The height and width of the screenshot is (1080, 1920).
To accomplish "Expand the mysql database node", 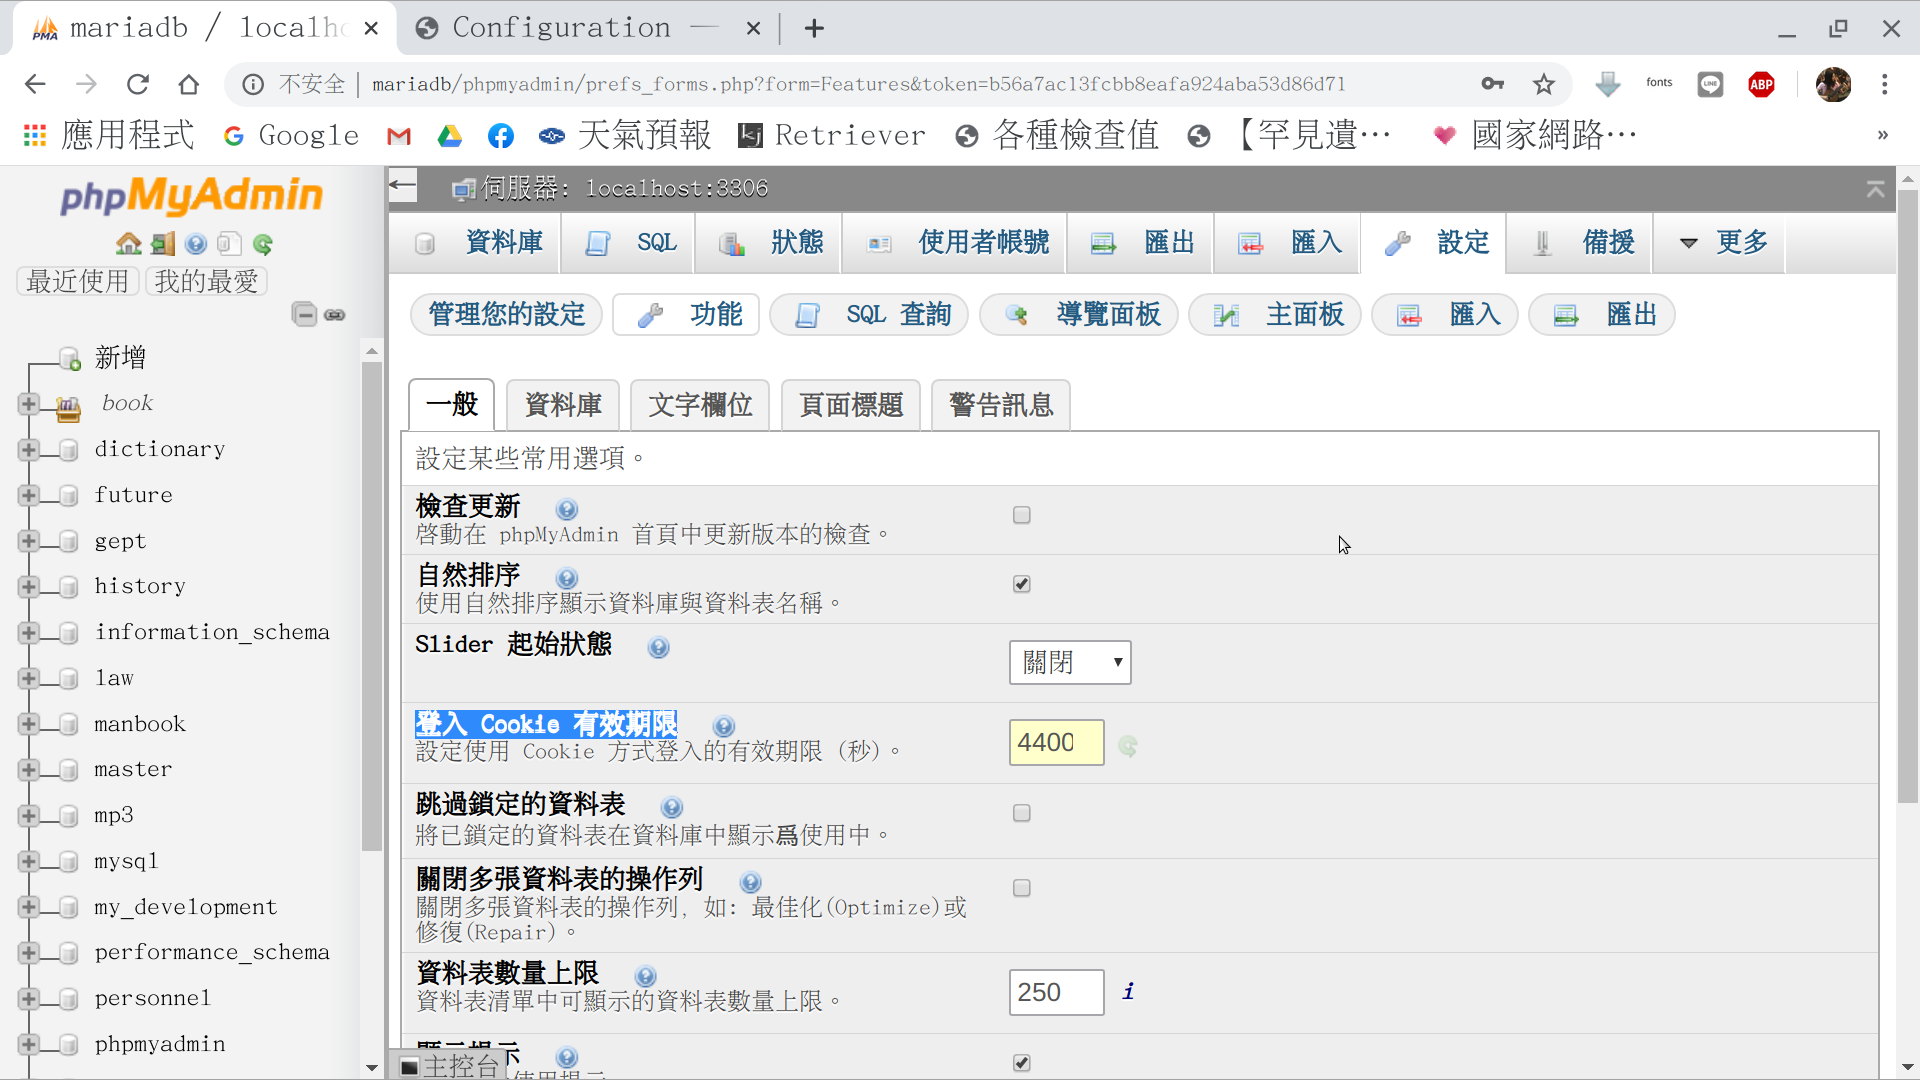I will click(28, 861).
